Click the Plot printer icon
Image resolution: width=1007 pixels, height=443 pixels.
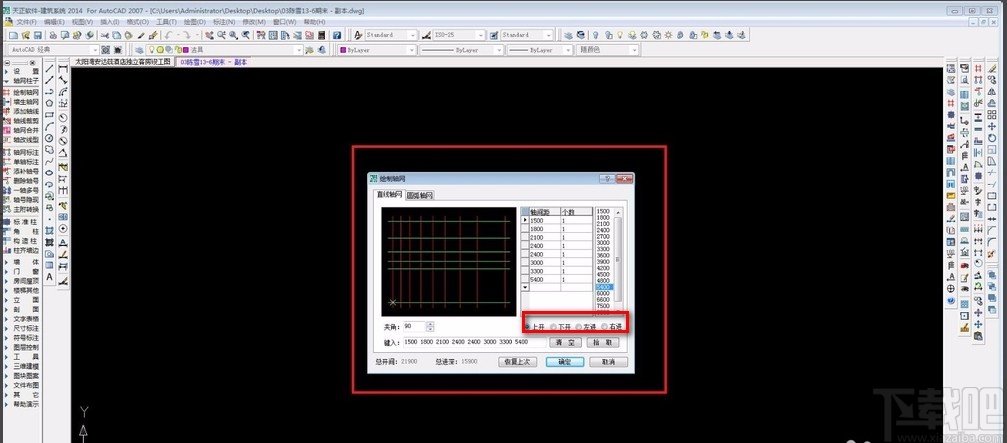point(53,35)
